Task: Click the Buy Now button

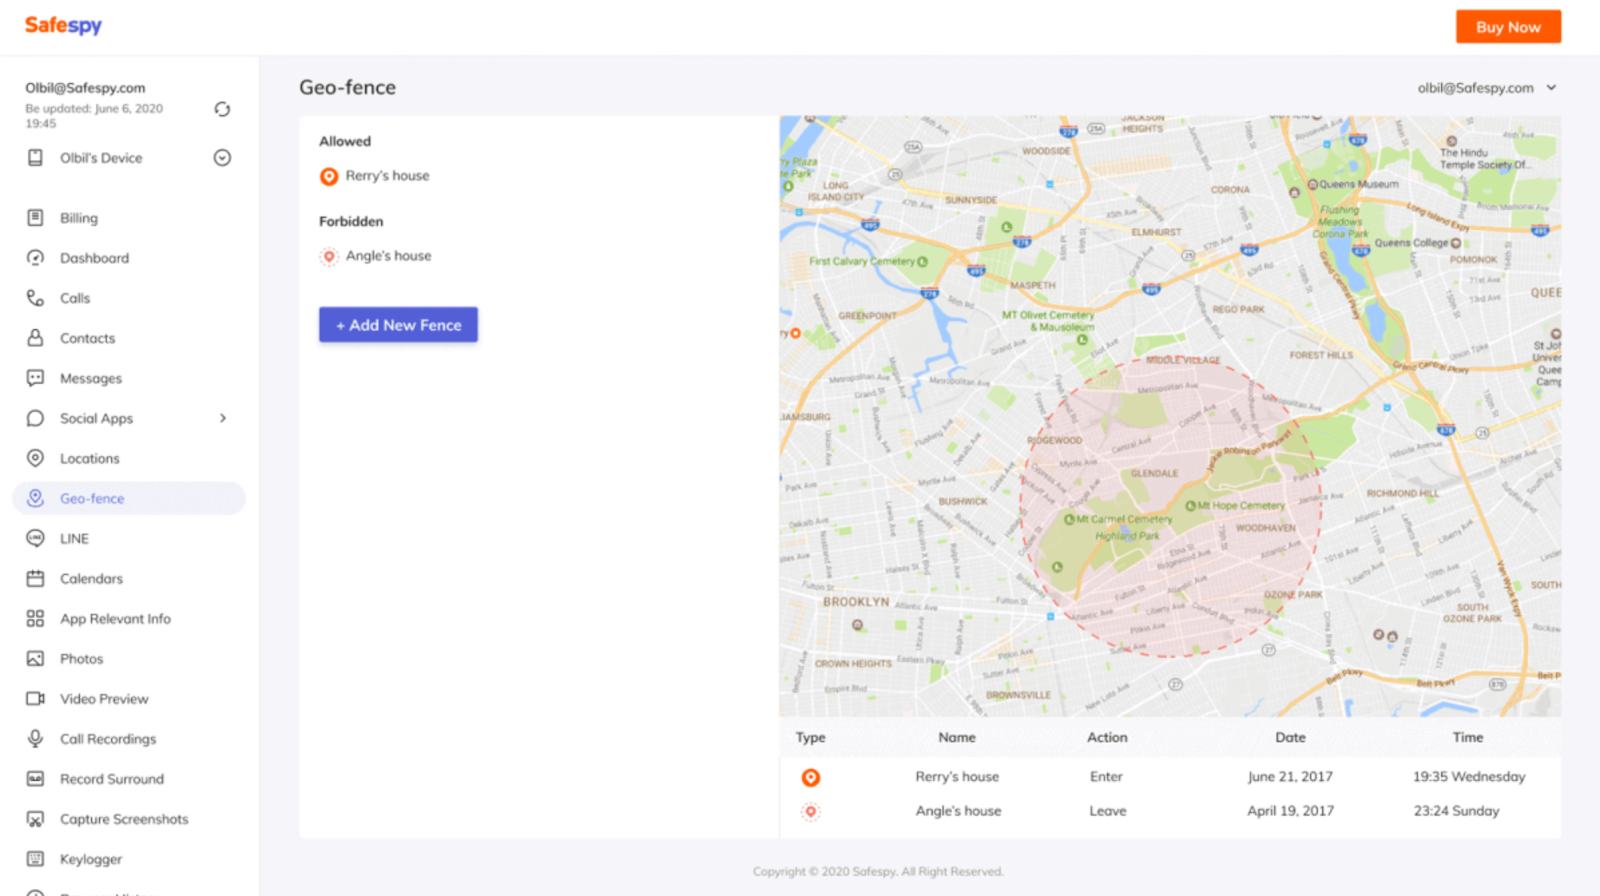Action: (1508, 27)
